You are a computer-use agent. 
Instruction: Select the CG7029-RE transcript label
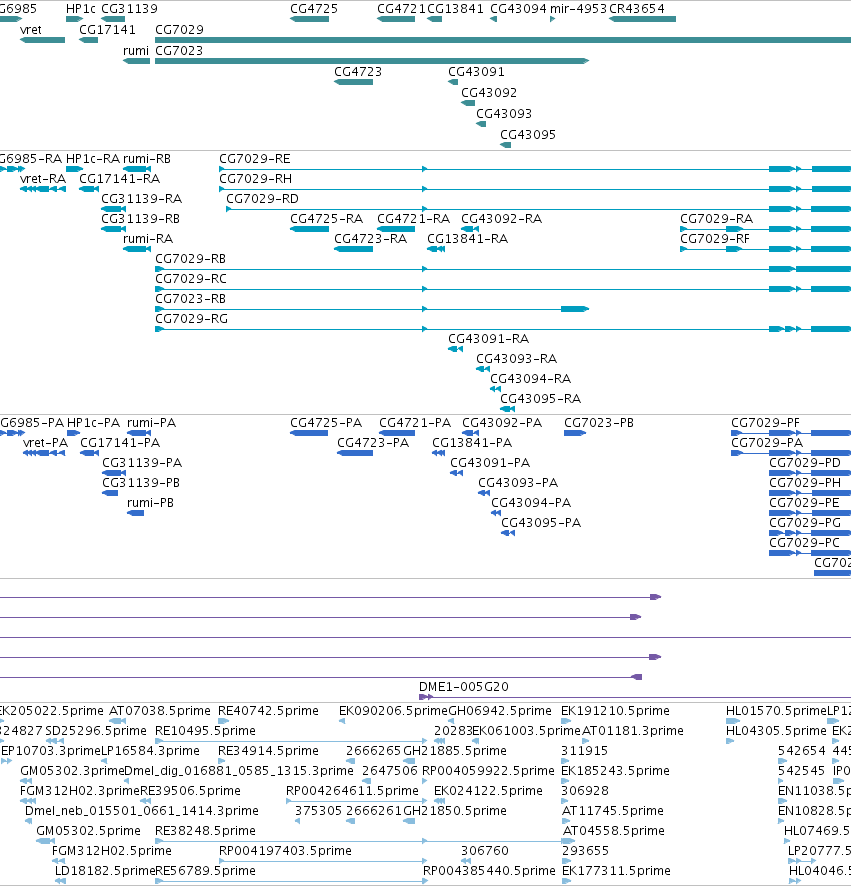[x=255, y=159]
